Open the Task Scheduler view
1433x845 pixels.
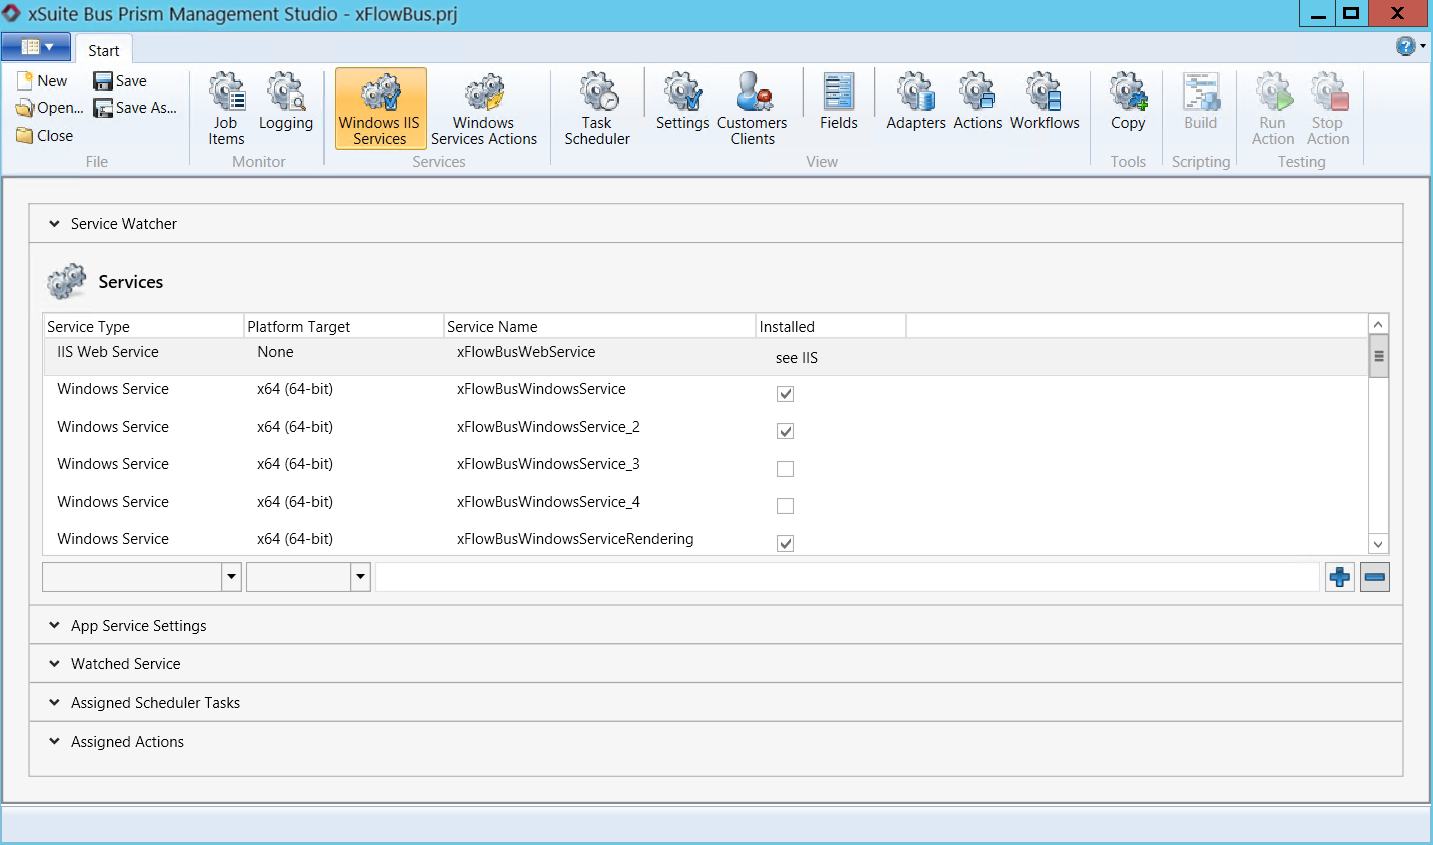[x=597, y=108]
